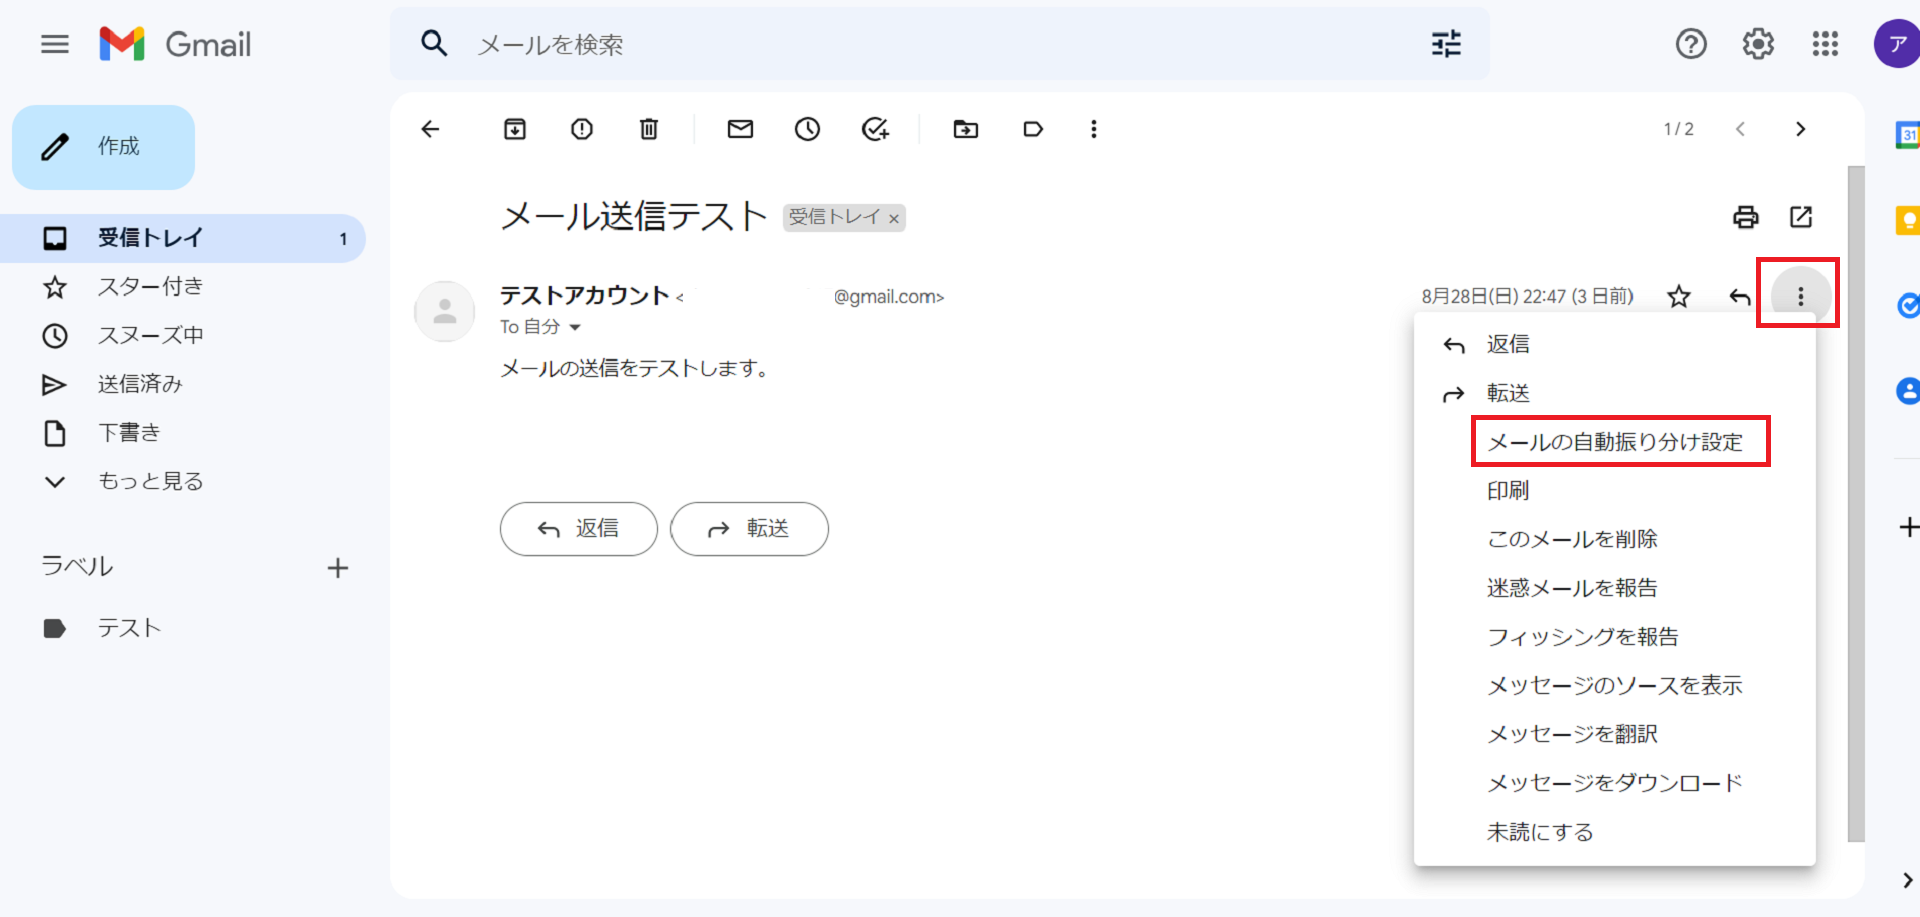Screen dimensions: 1920x917
Task: Open the Move to folder icon
Action: click(965, 129)
